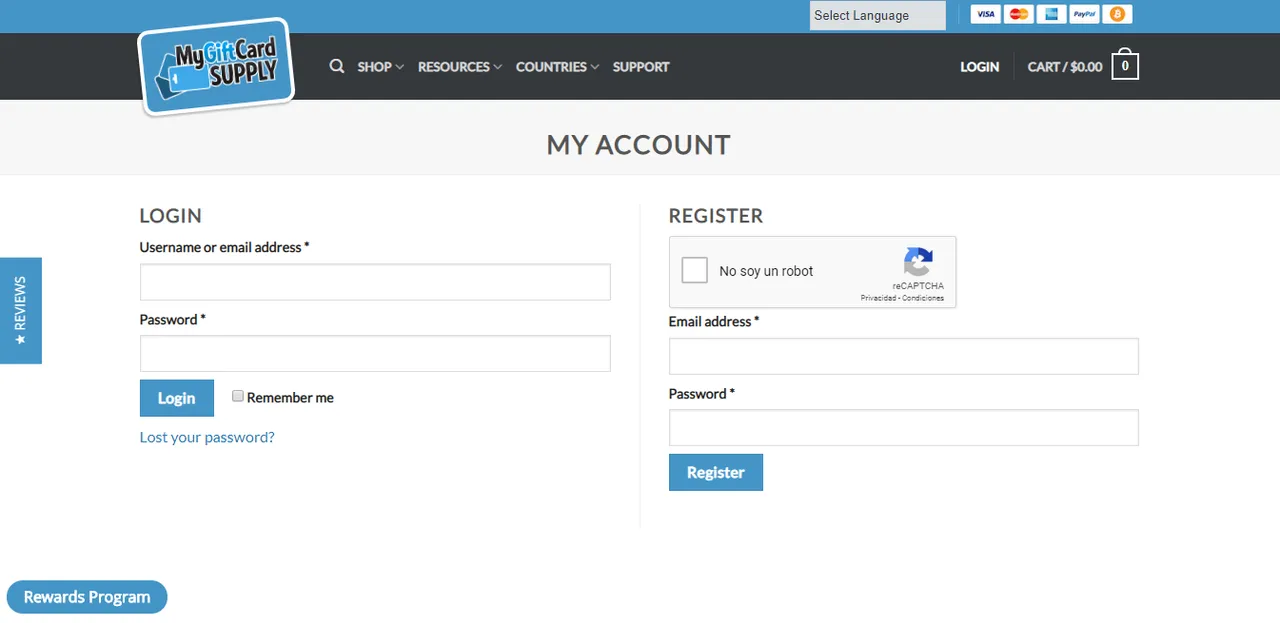
Task: Click the LOGIN section heading
Action: [171, 216]
